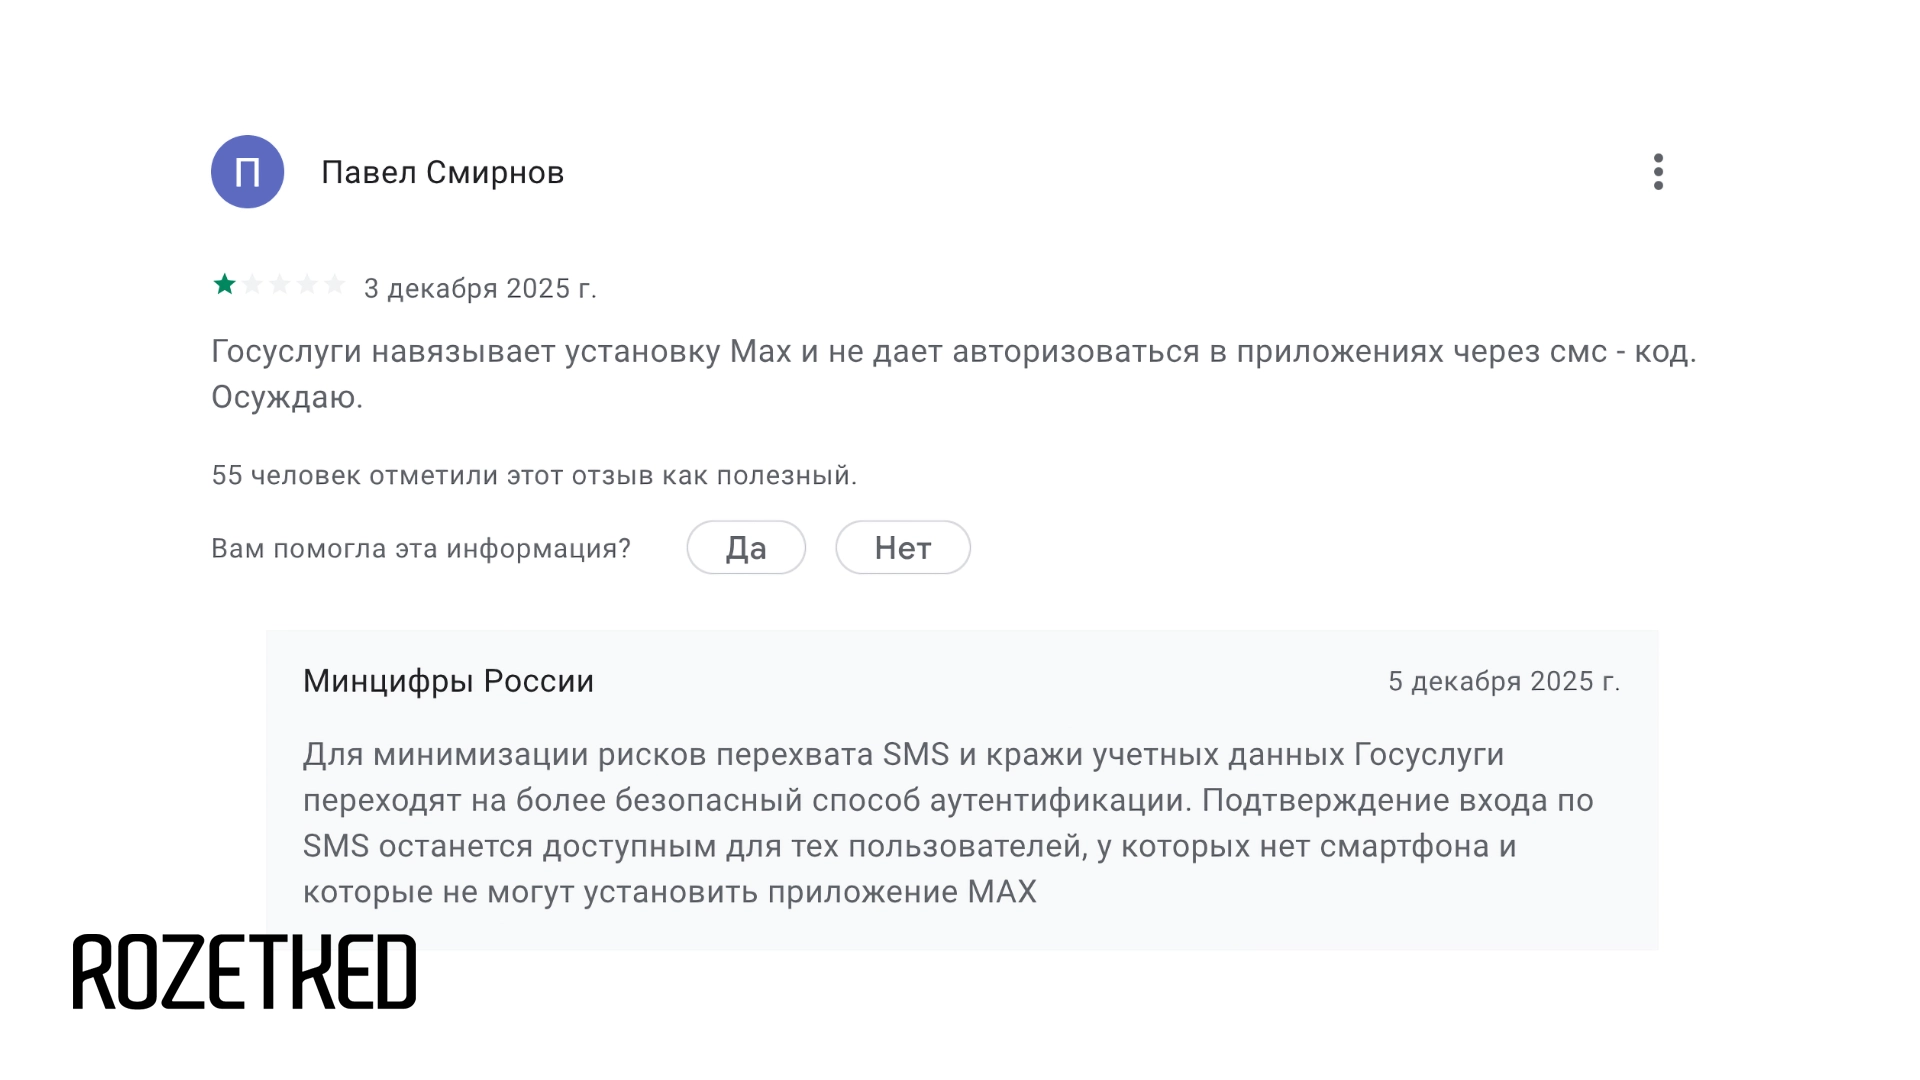Click the review date "3 декабря 2025 г."
Screen dimensions: 1920x1080
tap(480, 289)
